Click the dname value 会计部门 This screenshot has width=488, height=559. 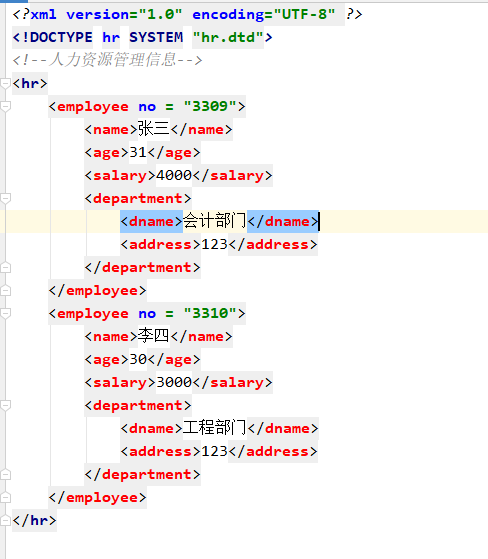pyautogui.click(x=215, y=221)
